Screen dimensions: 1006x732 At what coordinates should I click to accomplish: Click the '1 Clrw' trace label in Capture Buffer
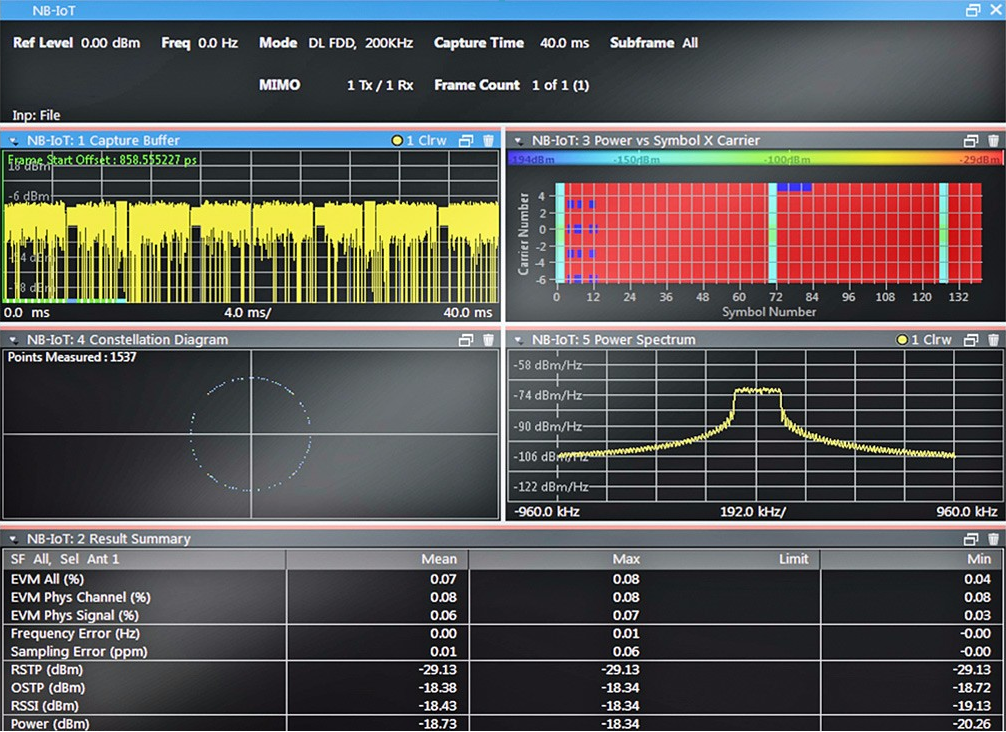426,140
